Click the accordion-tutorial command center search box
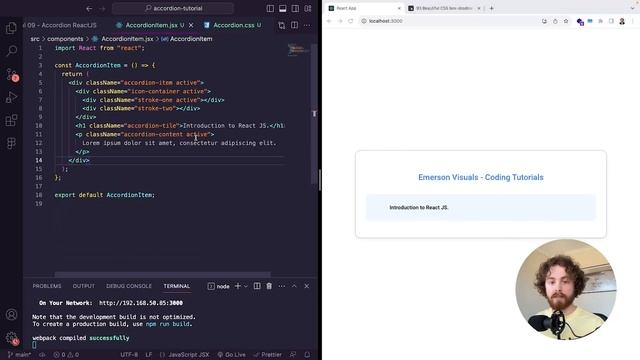The height and width of the screenshot is (360, 640). [x=173, y=8]
